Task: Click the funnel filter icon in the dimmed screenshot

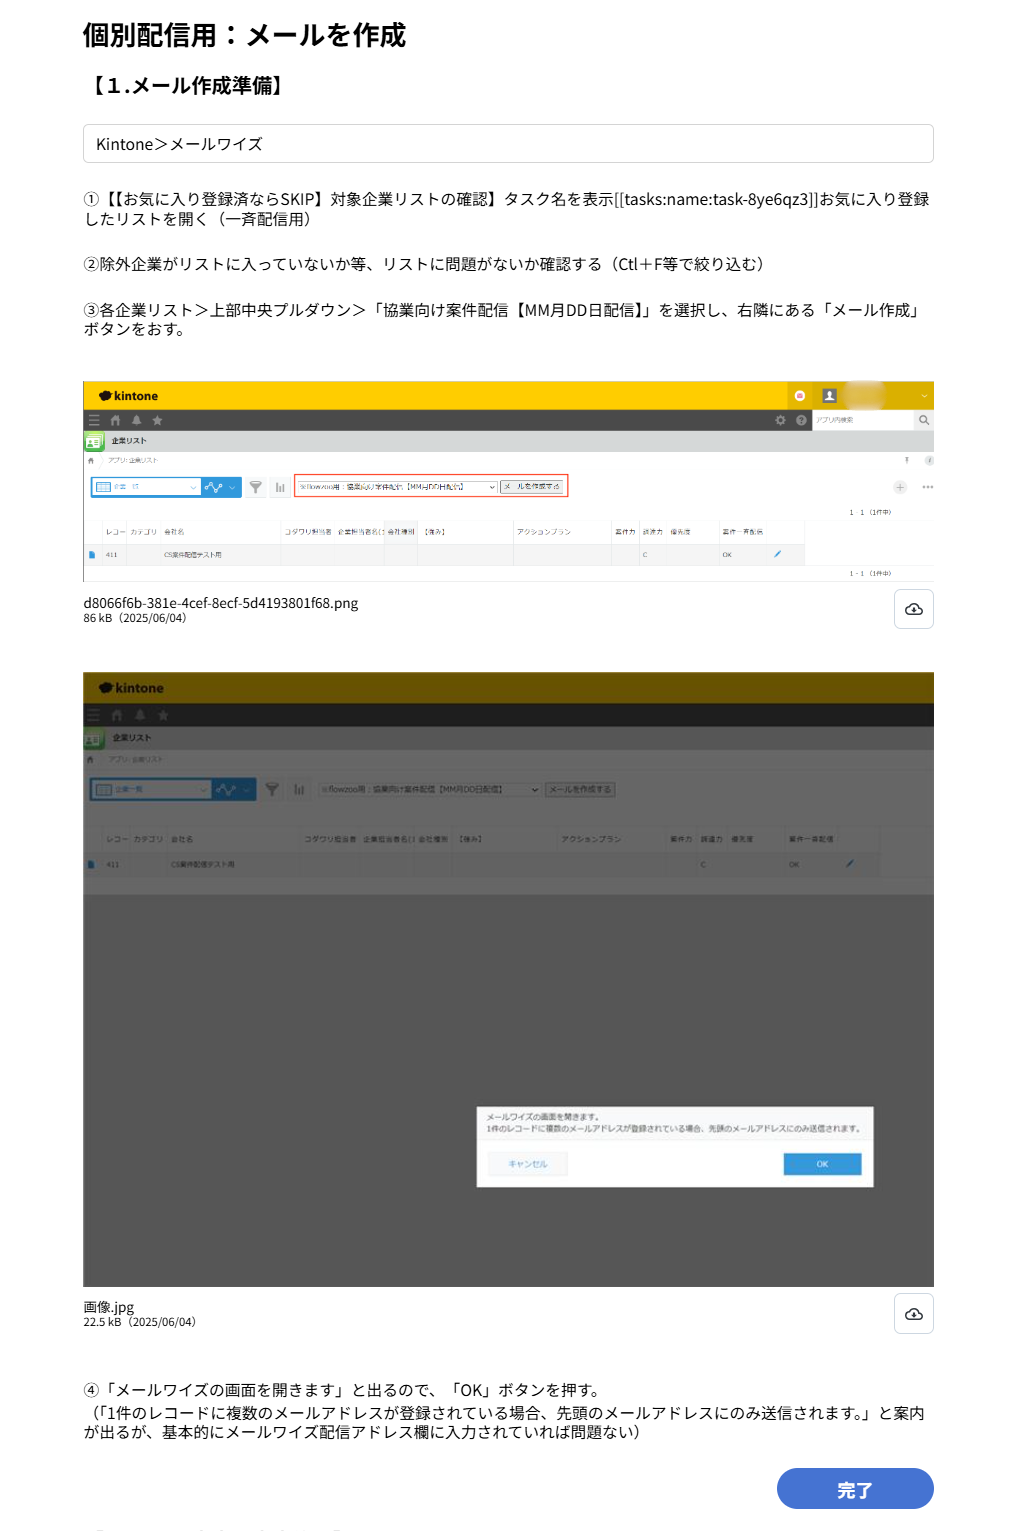Action: point(272,789)
